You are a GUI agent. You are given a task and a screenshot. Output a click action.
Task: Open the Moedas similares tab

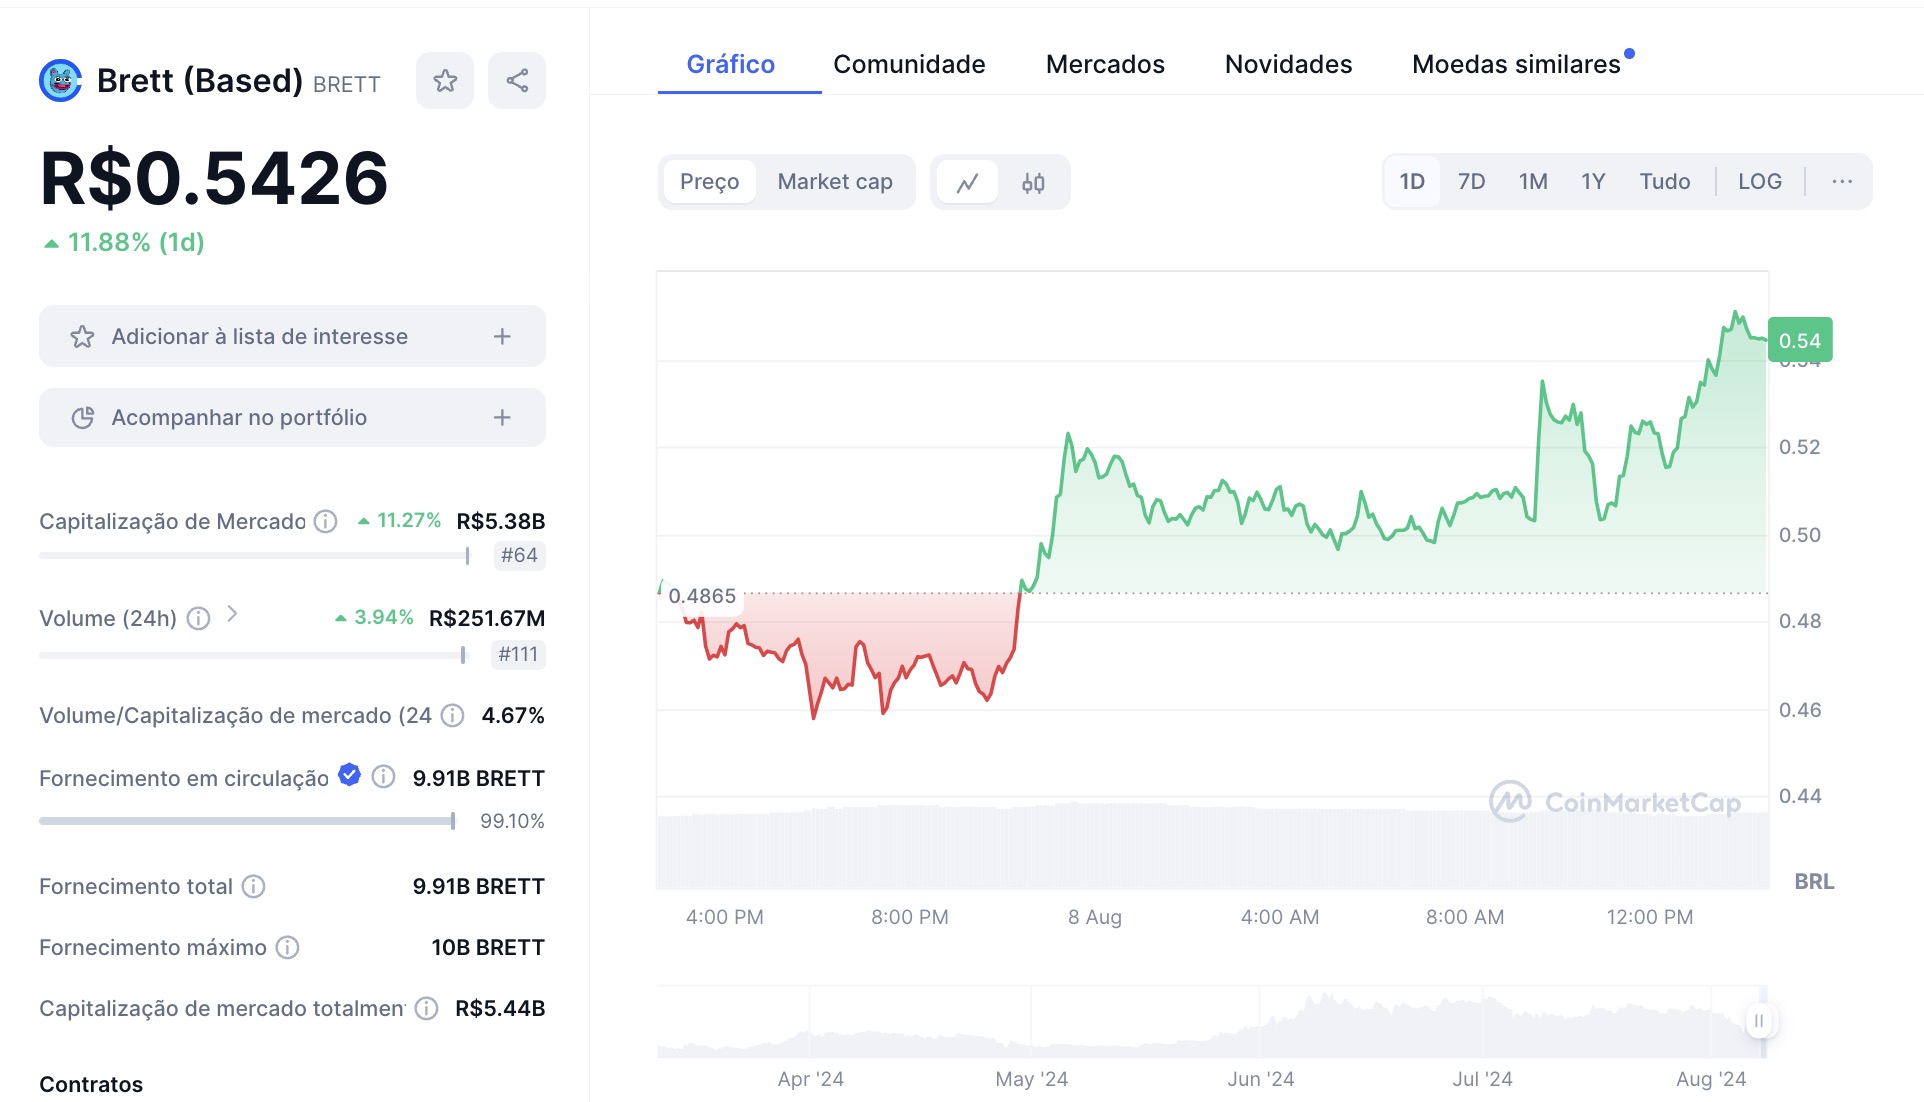pyautogui.click(x=1516, y=64)
